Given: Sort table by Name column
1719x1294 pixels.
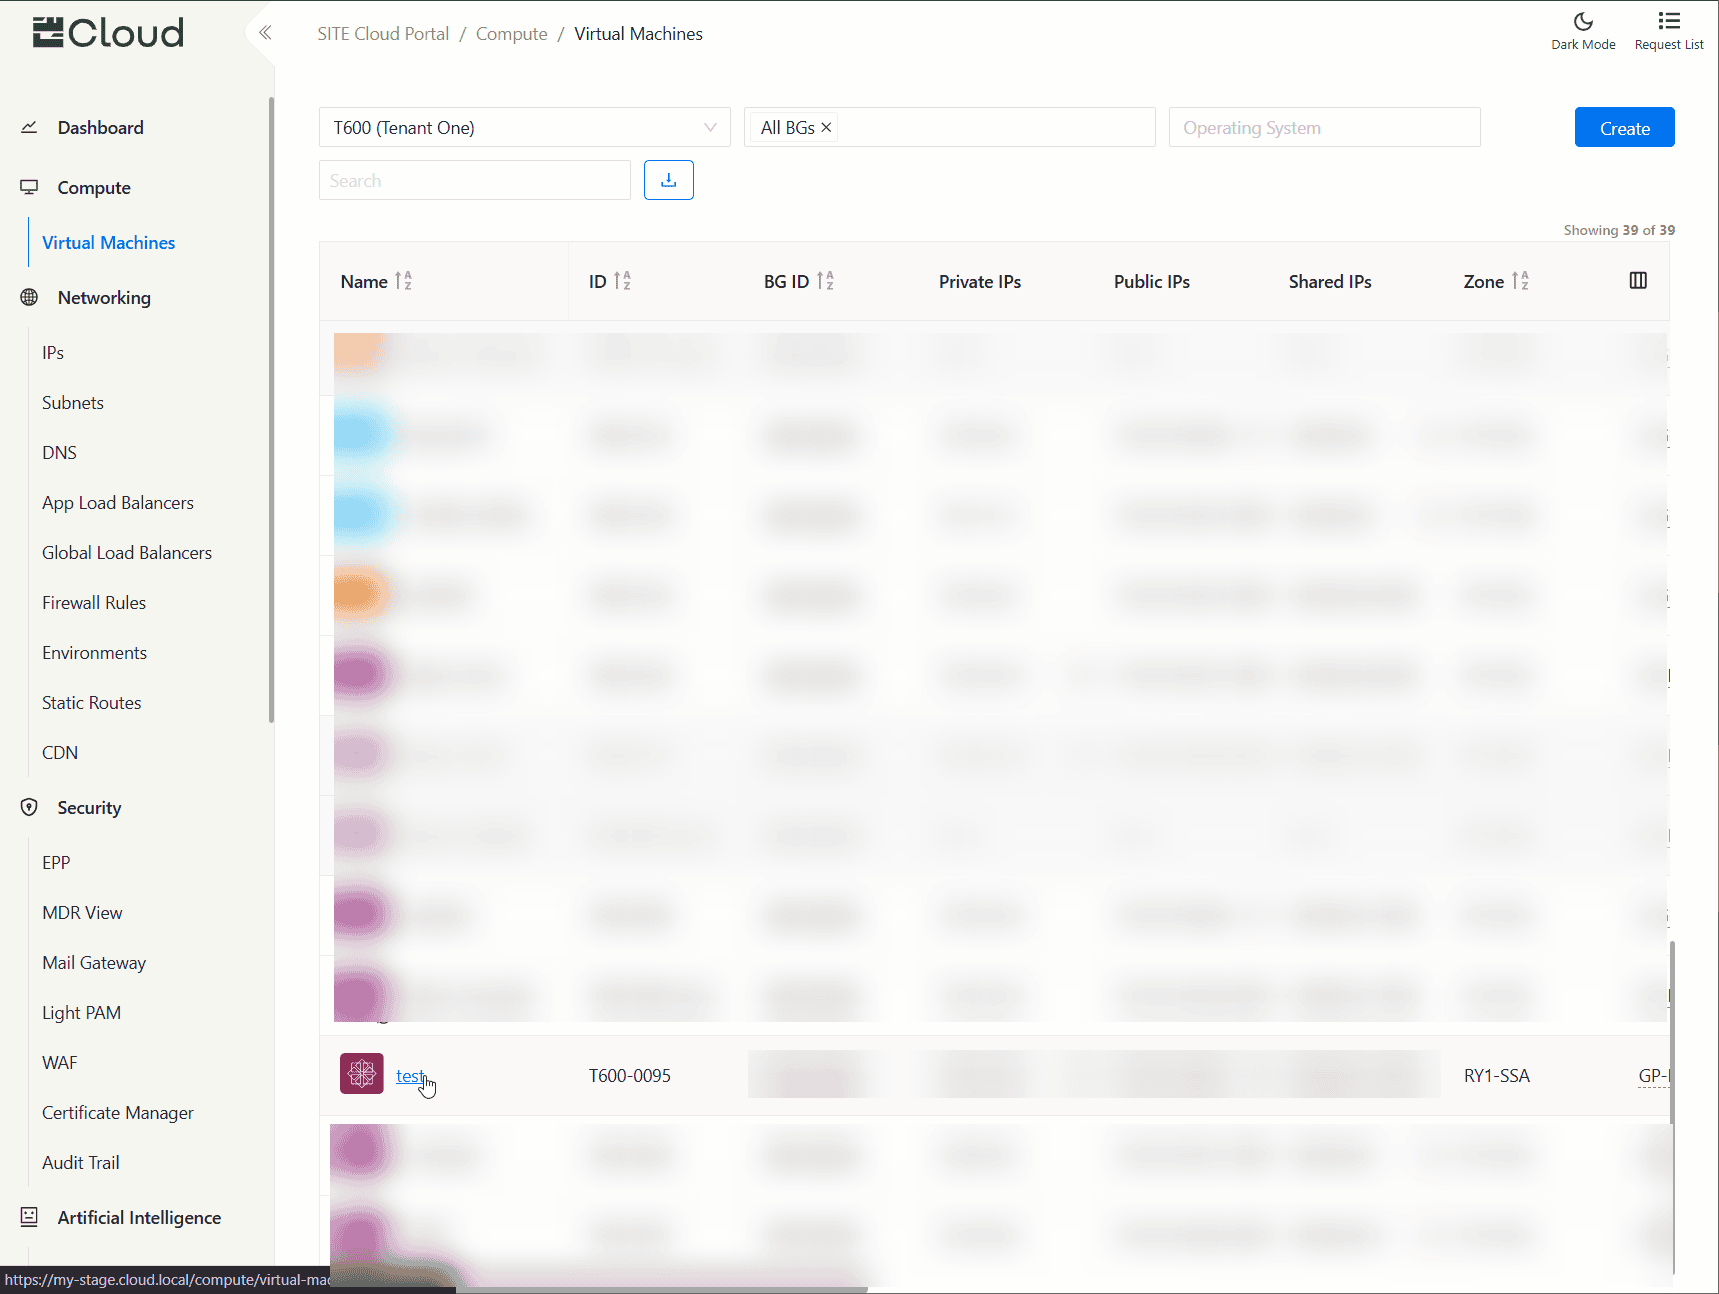Looking at the screenshot, I should point(403,282).
